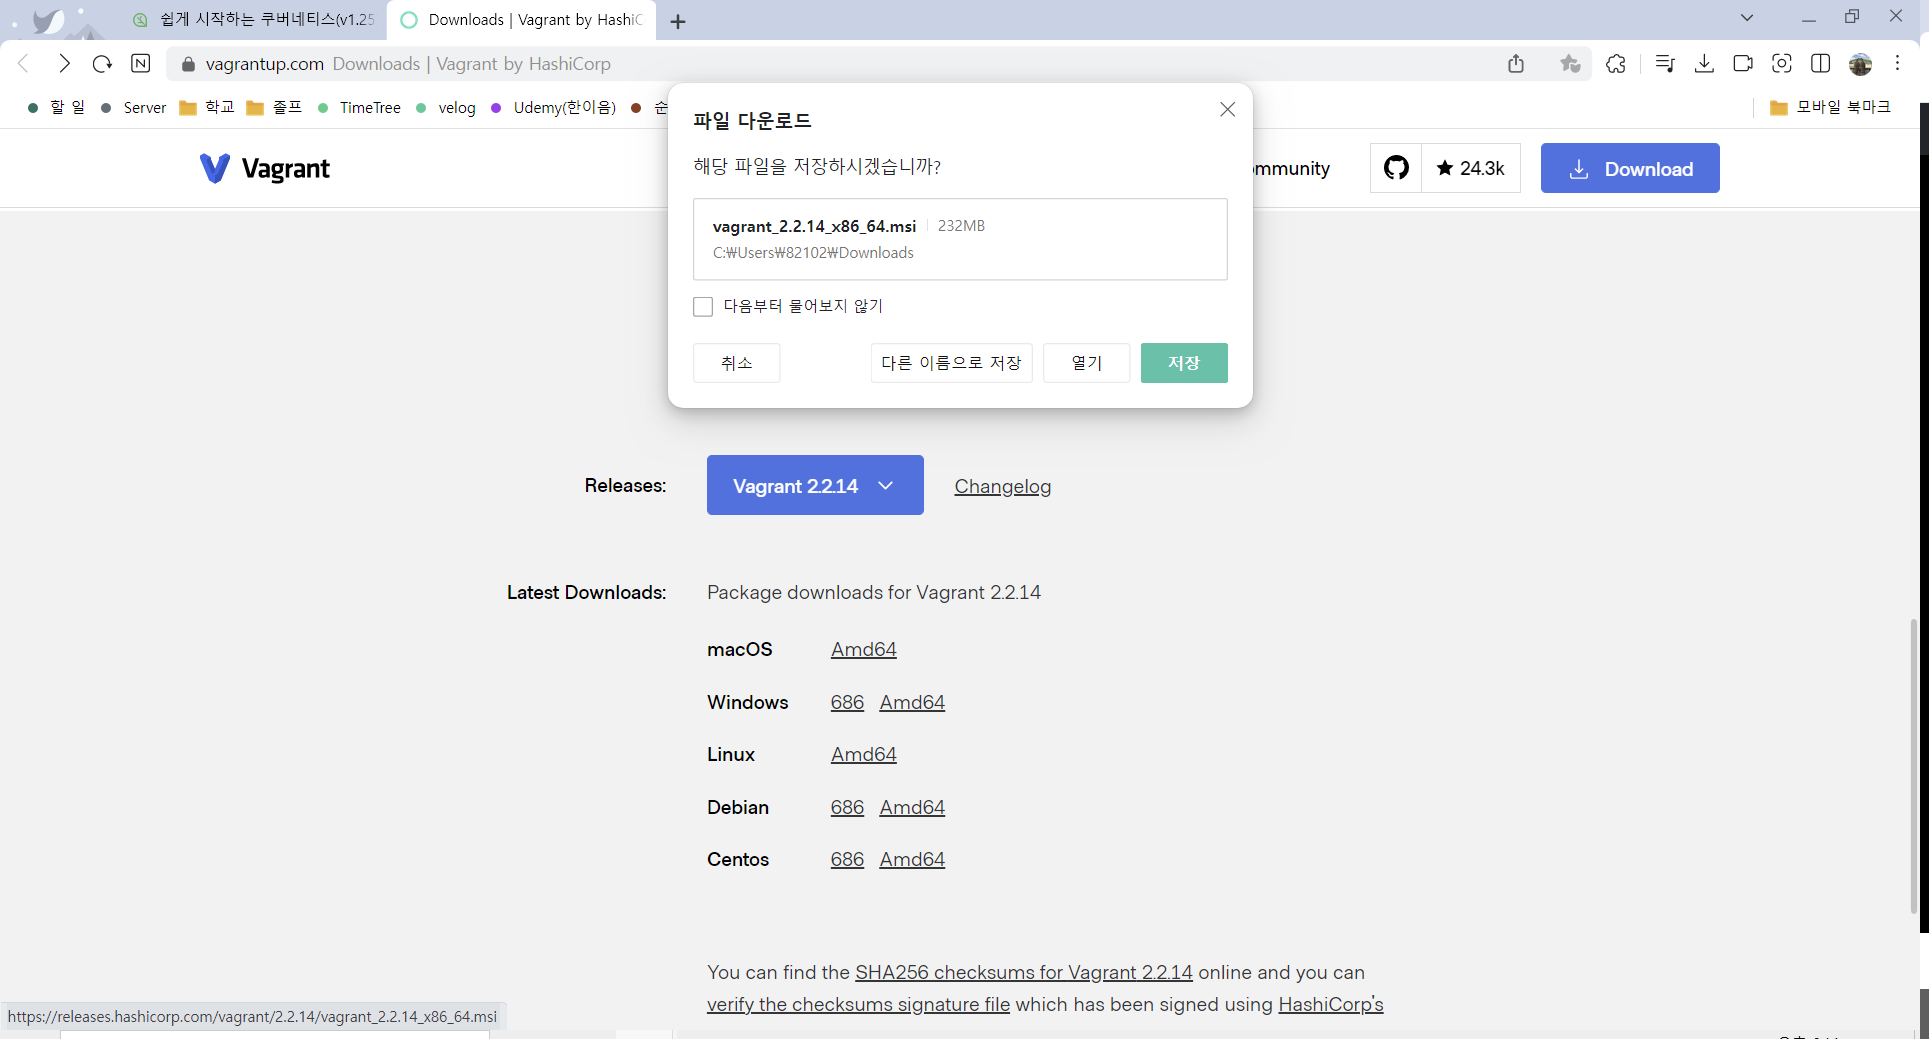Switch to the 쉽게 시작하는 쿠버네티스 tab
This screenshot has height=1039, width=1929.
tap(253, 20)
